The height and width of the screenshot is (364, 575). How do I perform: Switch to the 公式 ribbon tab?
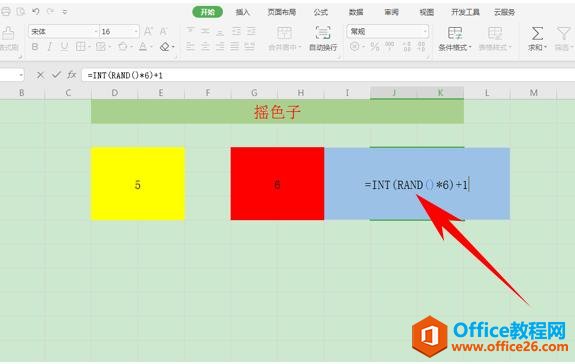point(321,12)
